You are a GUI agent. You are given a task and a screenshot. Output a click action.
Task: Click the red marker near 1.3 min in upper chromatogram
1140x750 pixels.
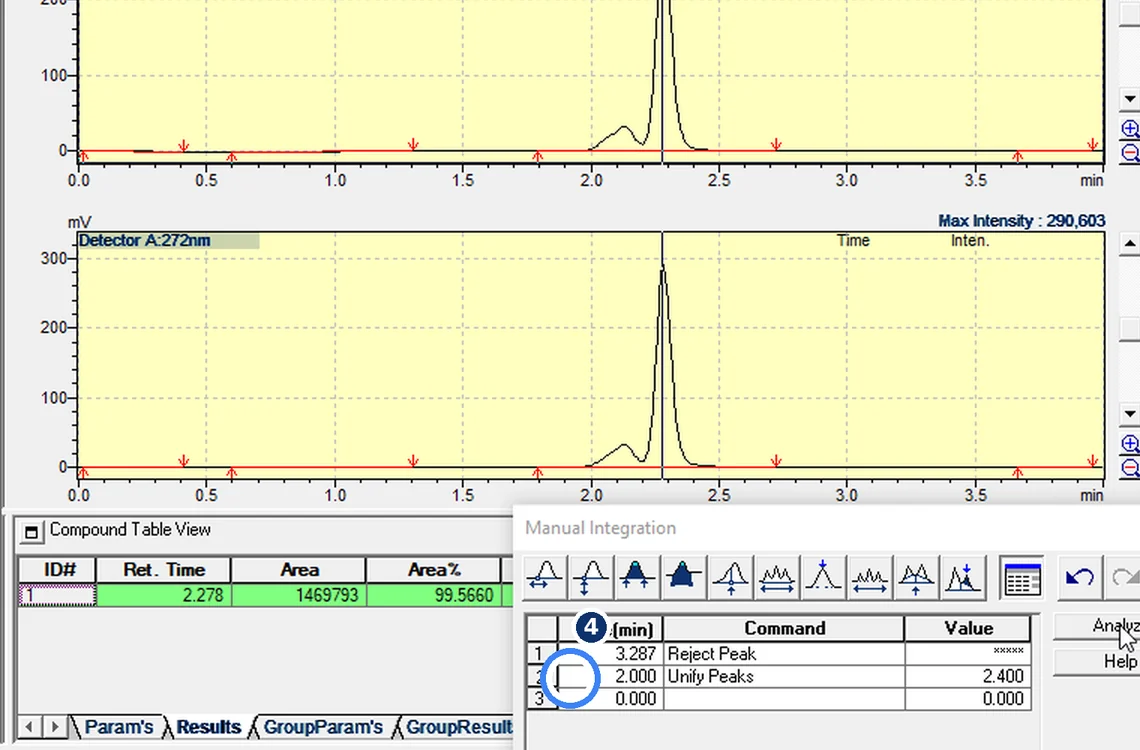tap(413, 144)
